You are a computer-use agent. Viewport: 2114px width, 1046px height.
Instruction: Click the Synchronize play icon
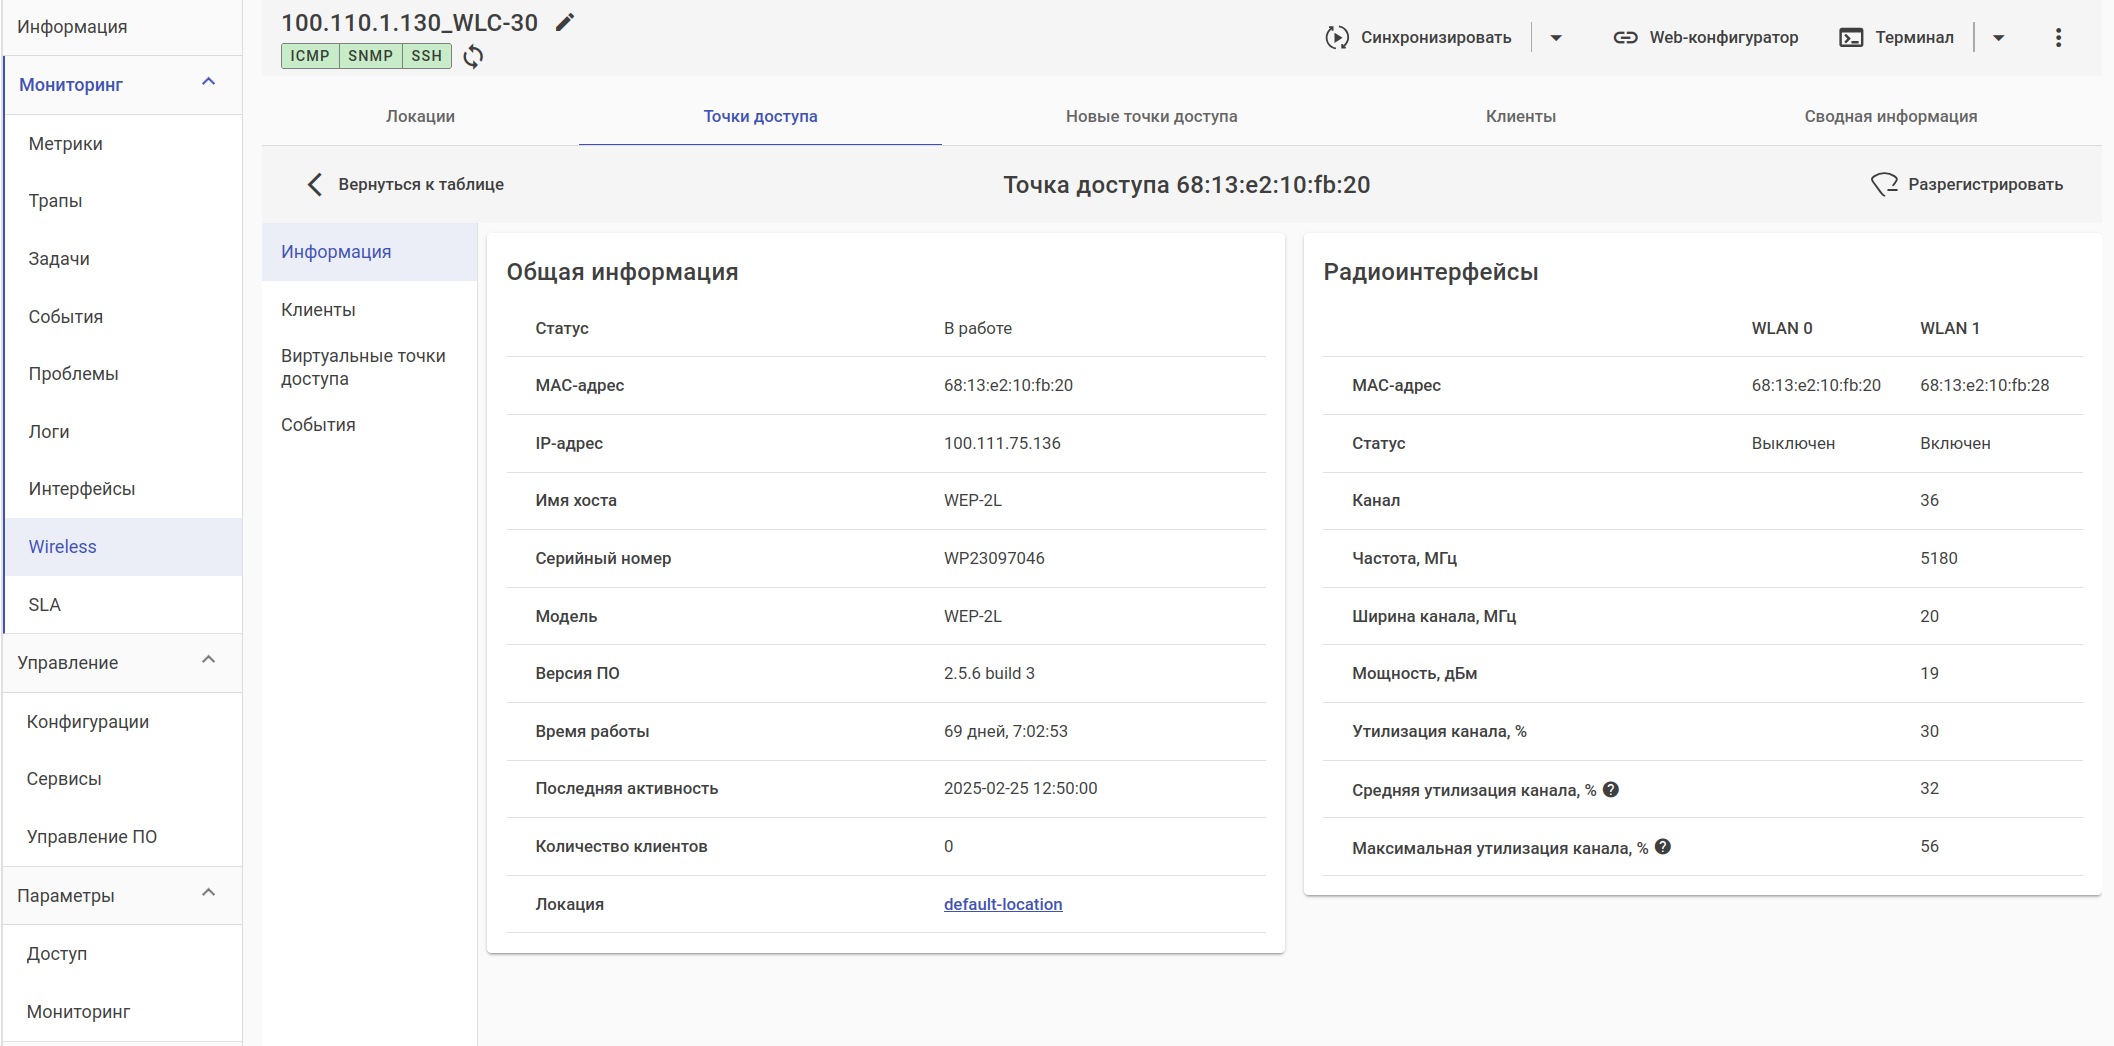[x=1337, y=38]
